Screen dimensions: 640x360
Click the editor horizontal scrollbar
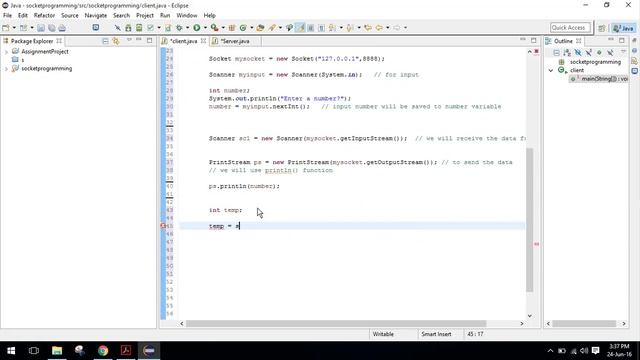[x=336, y=324]
